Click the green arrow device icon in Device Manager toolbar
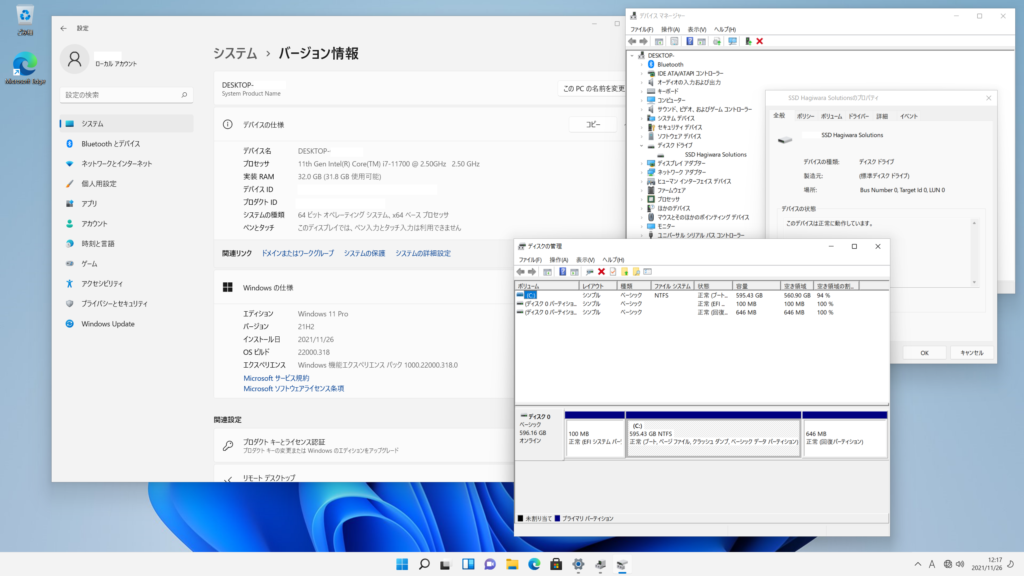Image resolution: width=1024 pixels, height=576 pixels. pos(748,41)
